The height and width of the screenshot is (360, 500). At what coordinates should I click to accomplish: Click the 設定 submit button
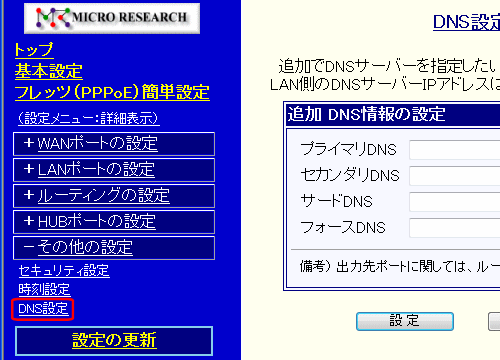click(x=405, y=322)
